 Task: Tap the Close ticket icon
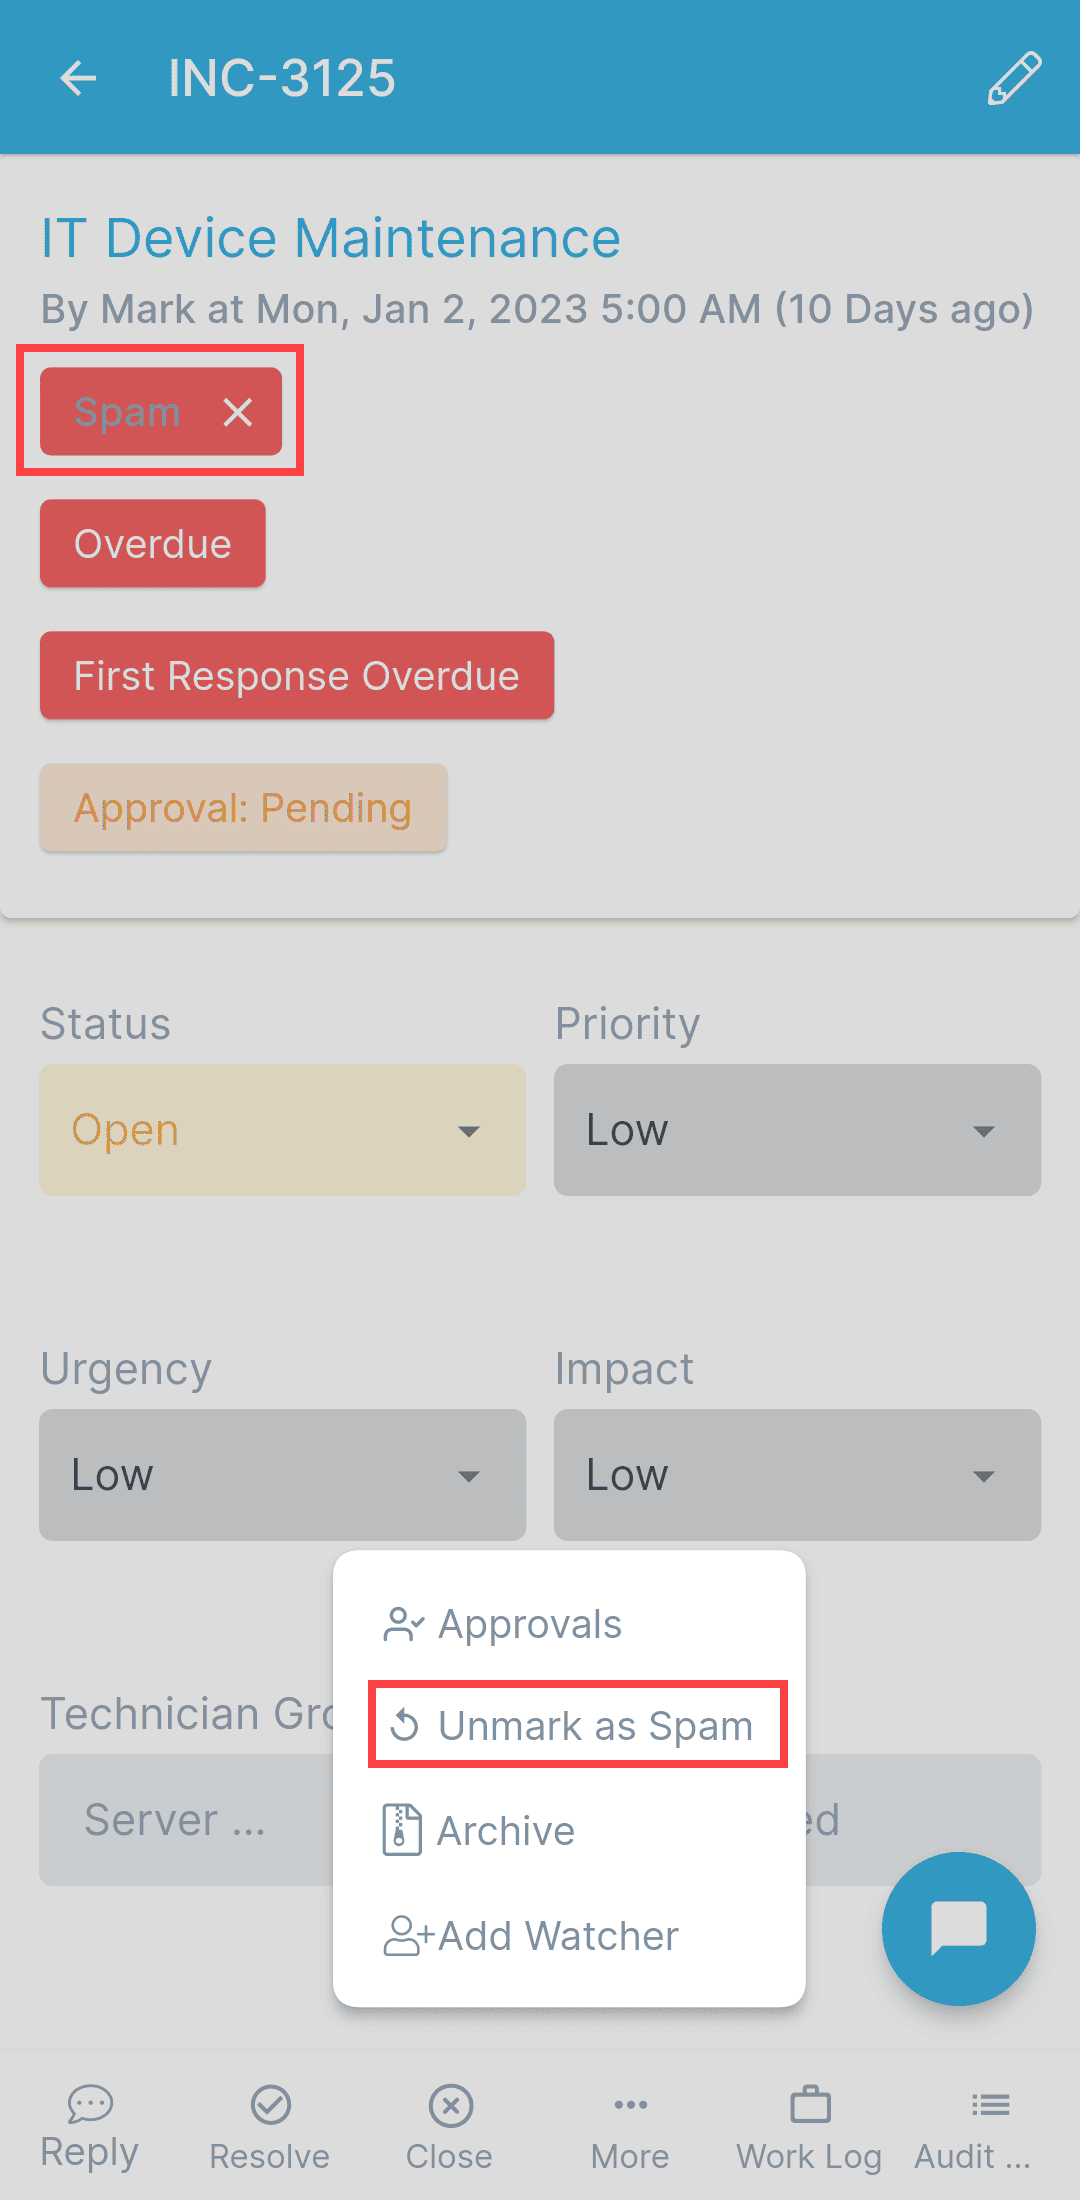coord(450,2106)
